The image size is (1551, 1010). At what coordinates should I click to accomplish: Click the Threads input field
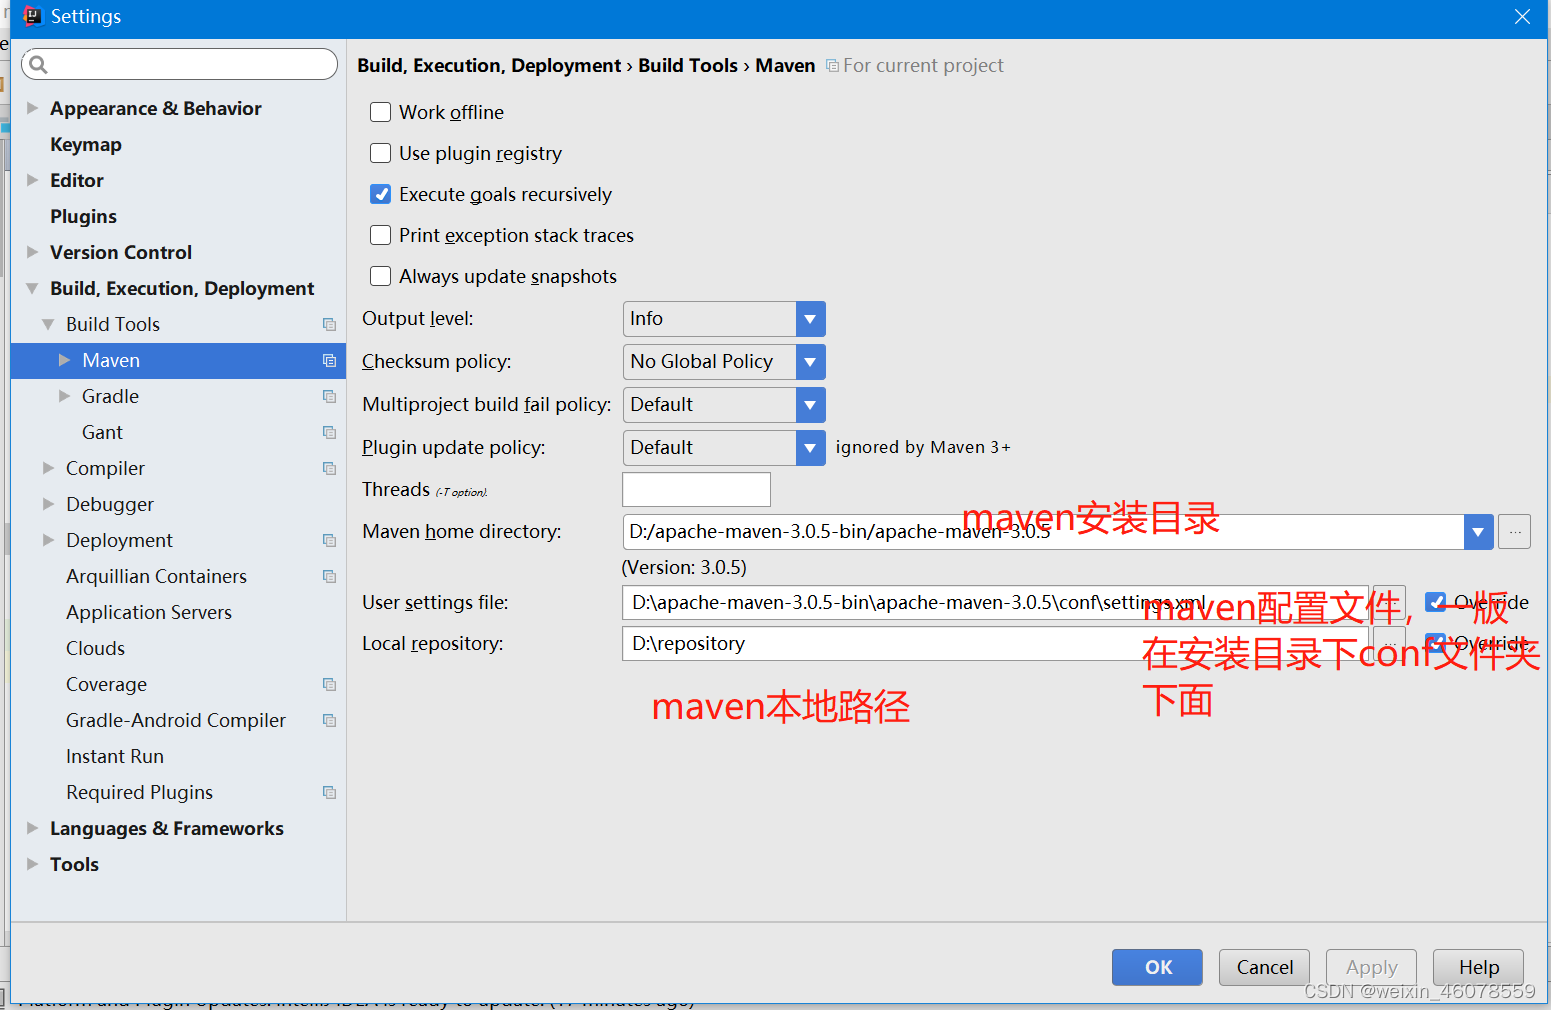(696, 490)
